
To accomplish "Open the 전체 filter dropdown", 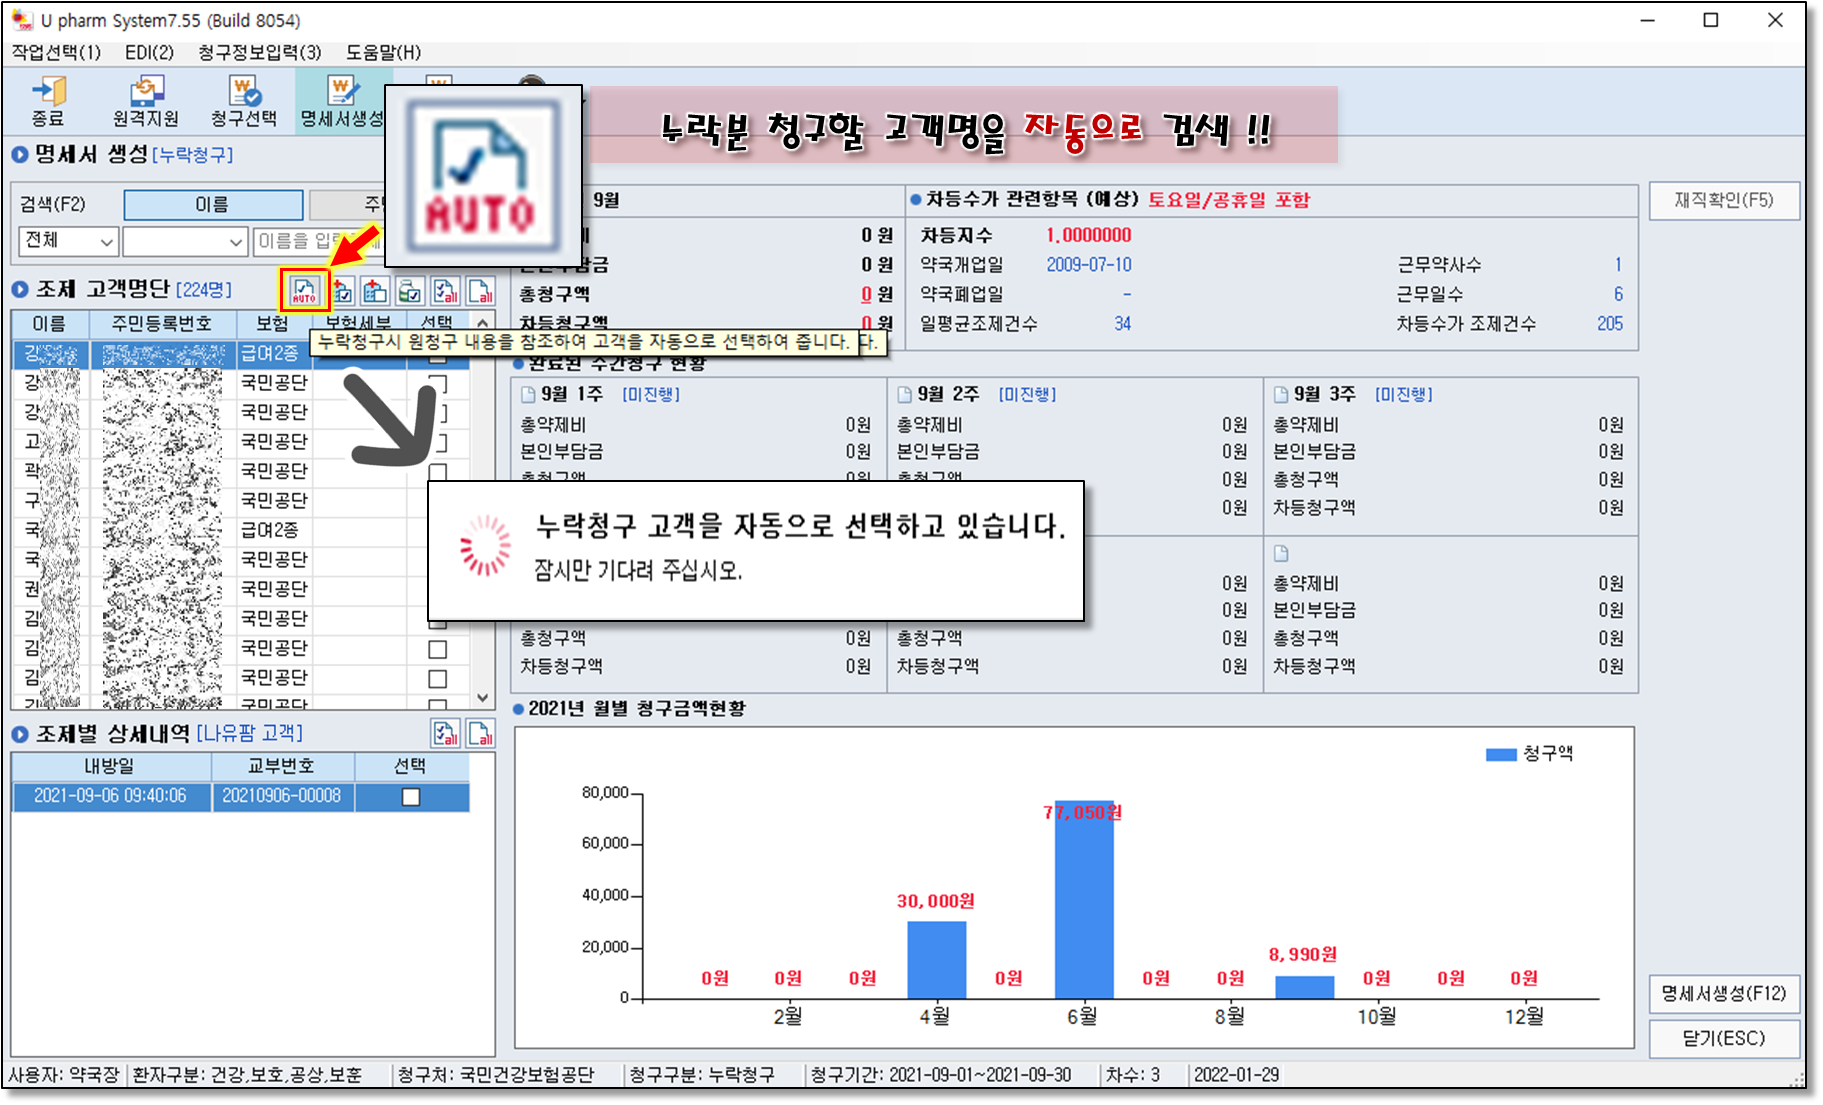I will click(68, 241).
